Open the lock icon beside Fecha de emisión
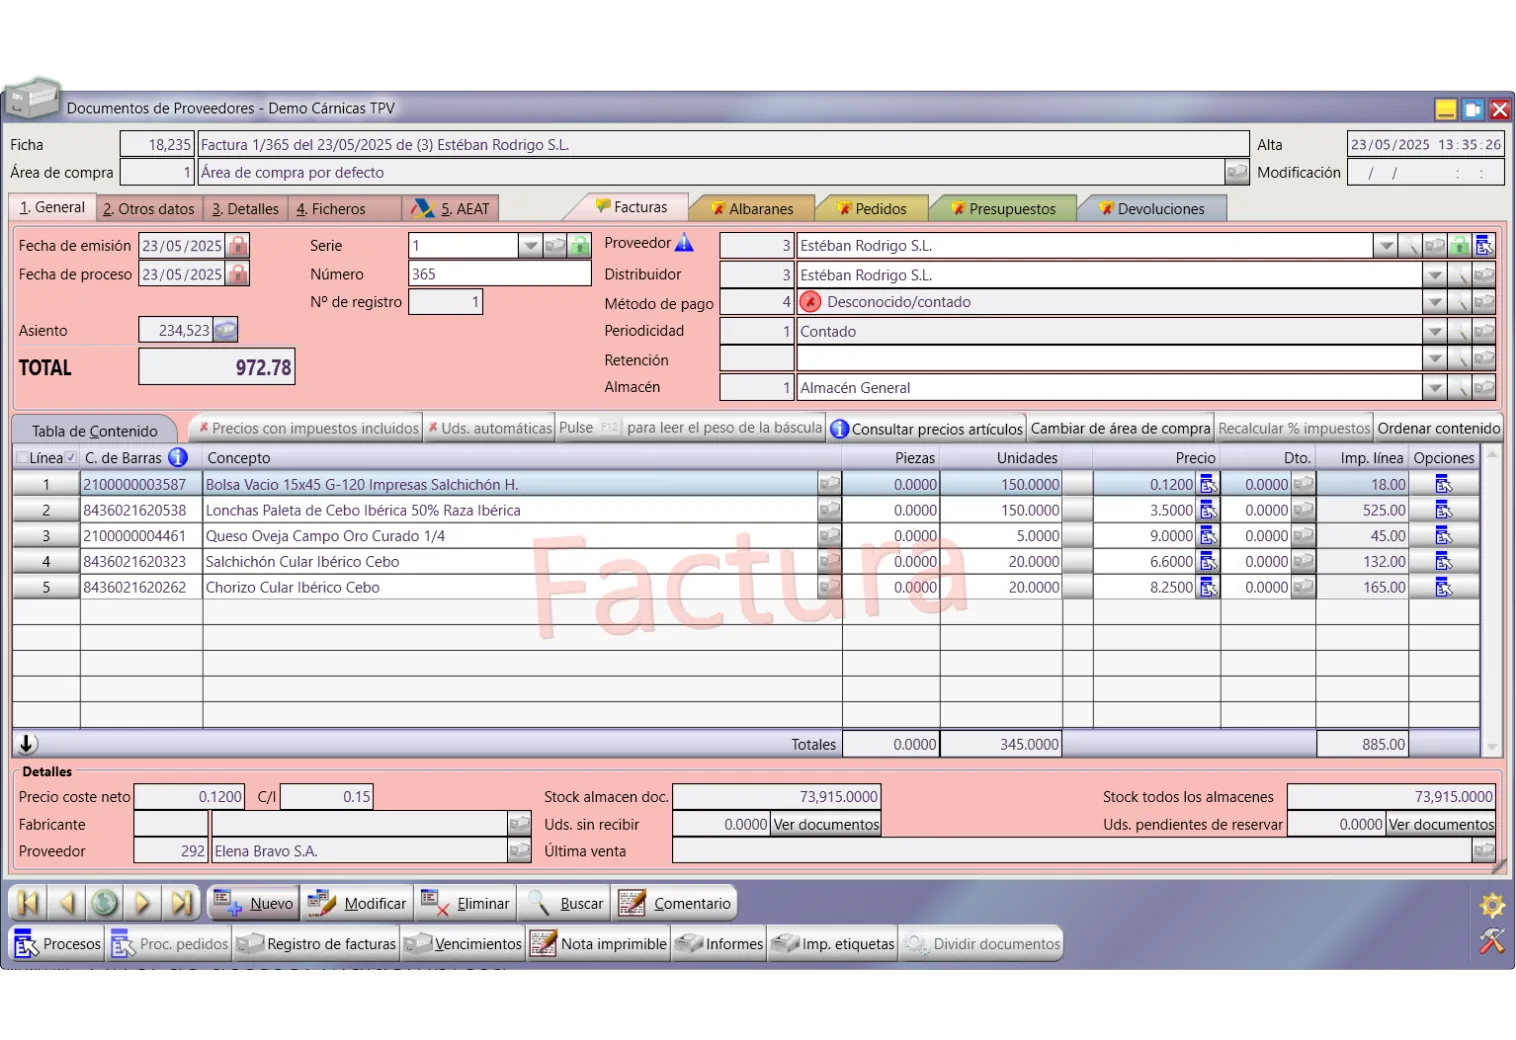Screen dimensions: 1516x1040 click(237, 246)
